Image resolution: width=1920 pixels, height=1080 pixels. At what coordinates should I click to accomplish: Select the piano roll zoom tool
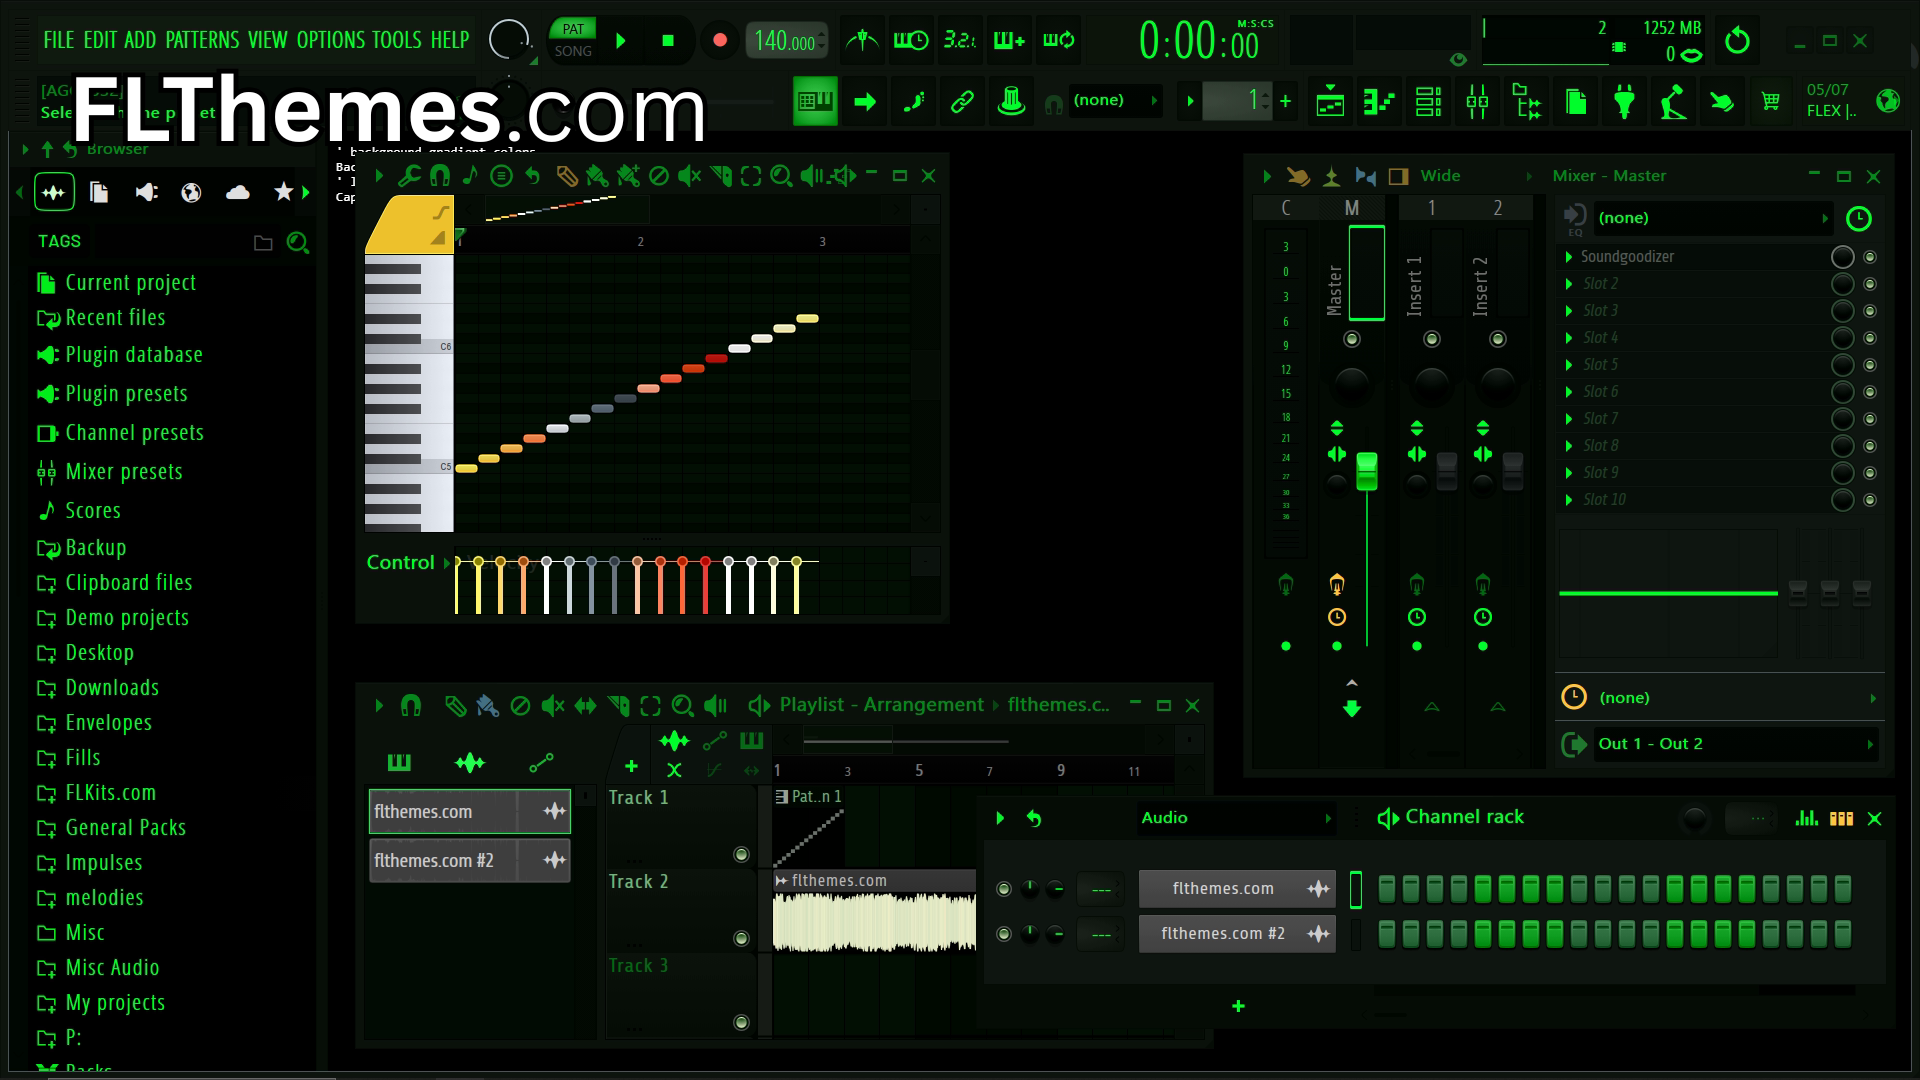781,177
